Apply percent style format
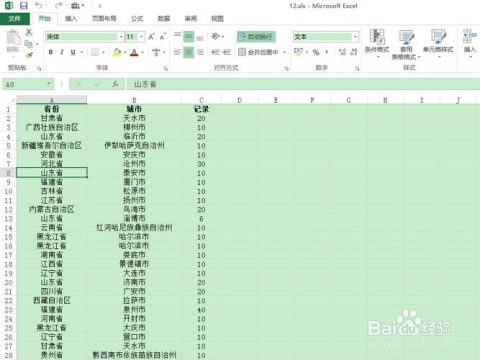480x360 pixels. click(x=316, y=52)
